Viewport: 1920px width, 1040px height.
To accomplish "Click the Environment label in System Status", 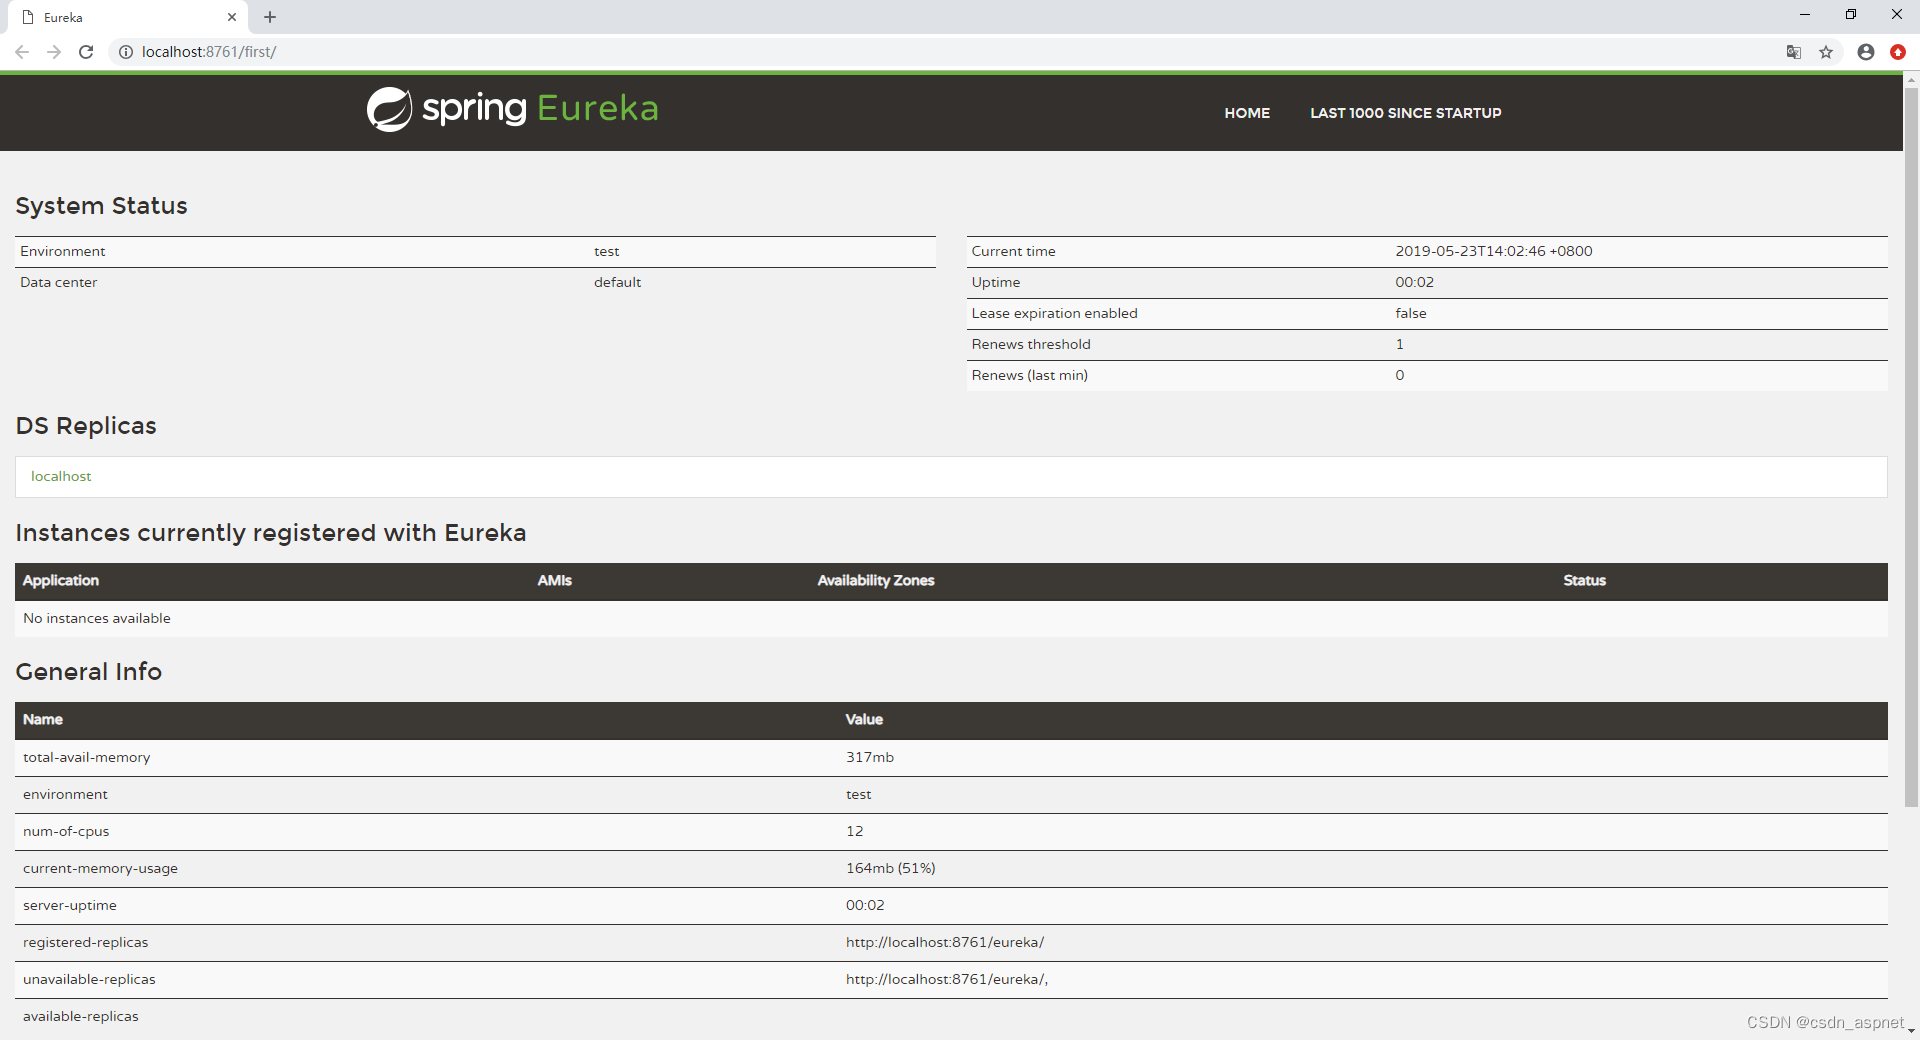I will coord(63,251).
